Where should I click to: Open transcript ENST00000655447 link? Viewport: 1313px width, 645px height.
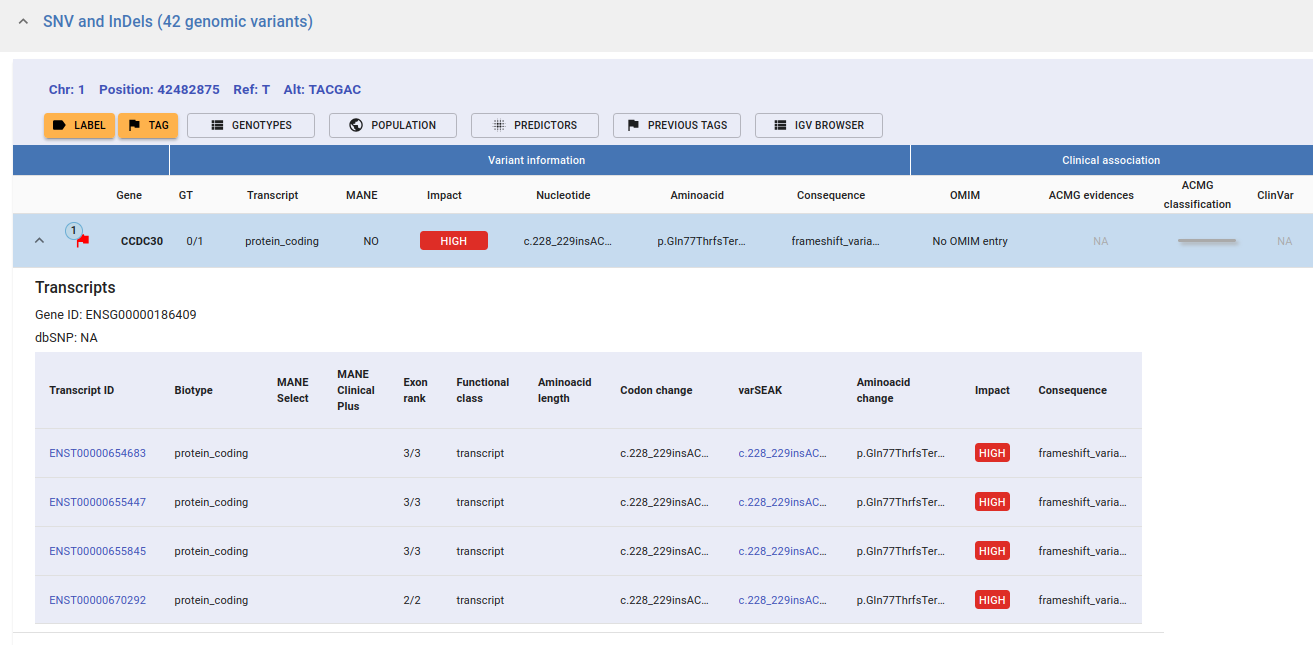97,502
